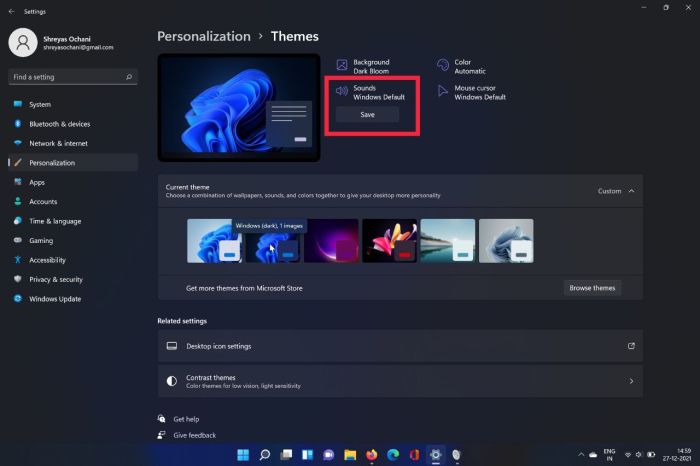Focus the Find a setting search box
Image resolution: width=700 pixels, height=466 pixels.
[73, 77]
